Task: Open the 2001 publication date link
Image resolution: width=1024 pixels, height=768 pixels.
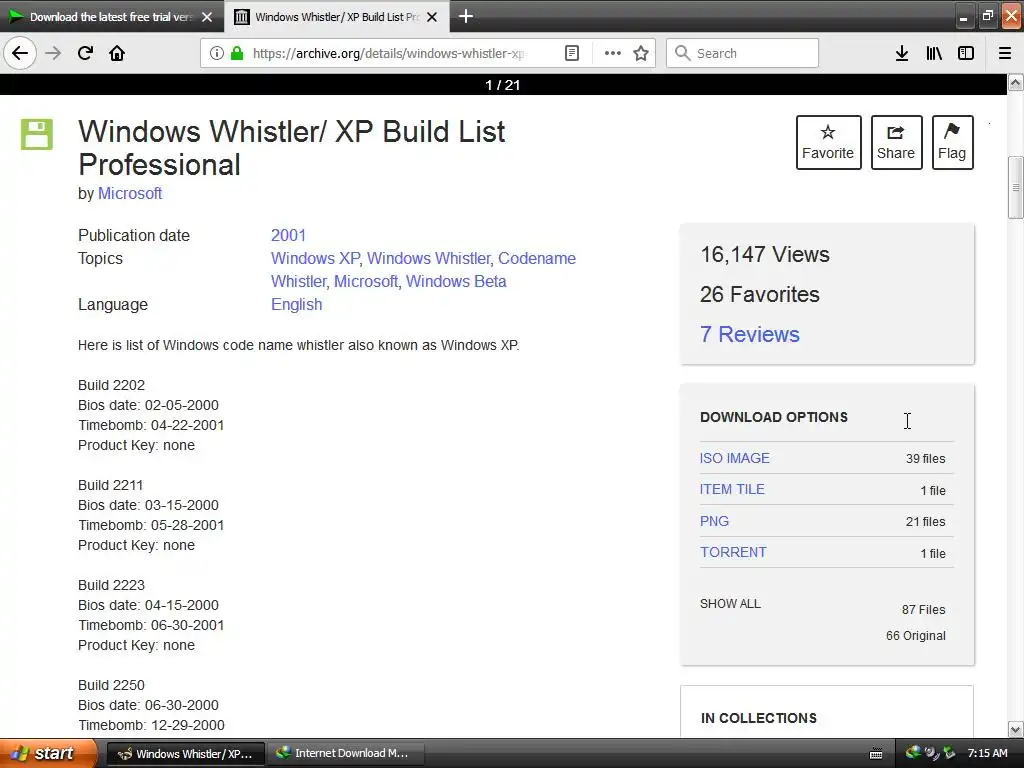Action: click(x=288, y=235)
